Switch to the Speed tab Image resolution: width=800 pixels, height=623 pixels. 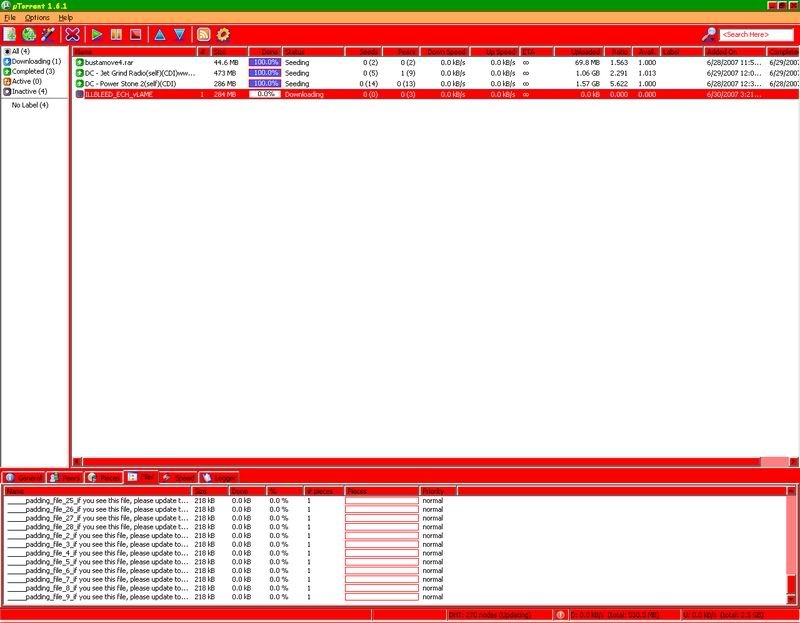pos(178,478)
